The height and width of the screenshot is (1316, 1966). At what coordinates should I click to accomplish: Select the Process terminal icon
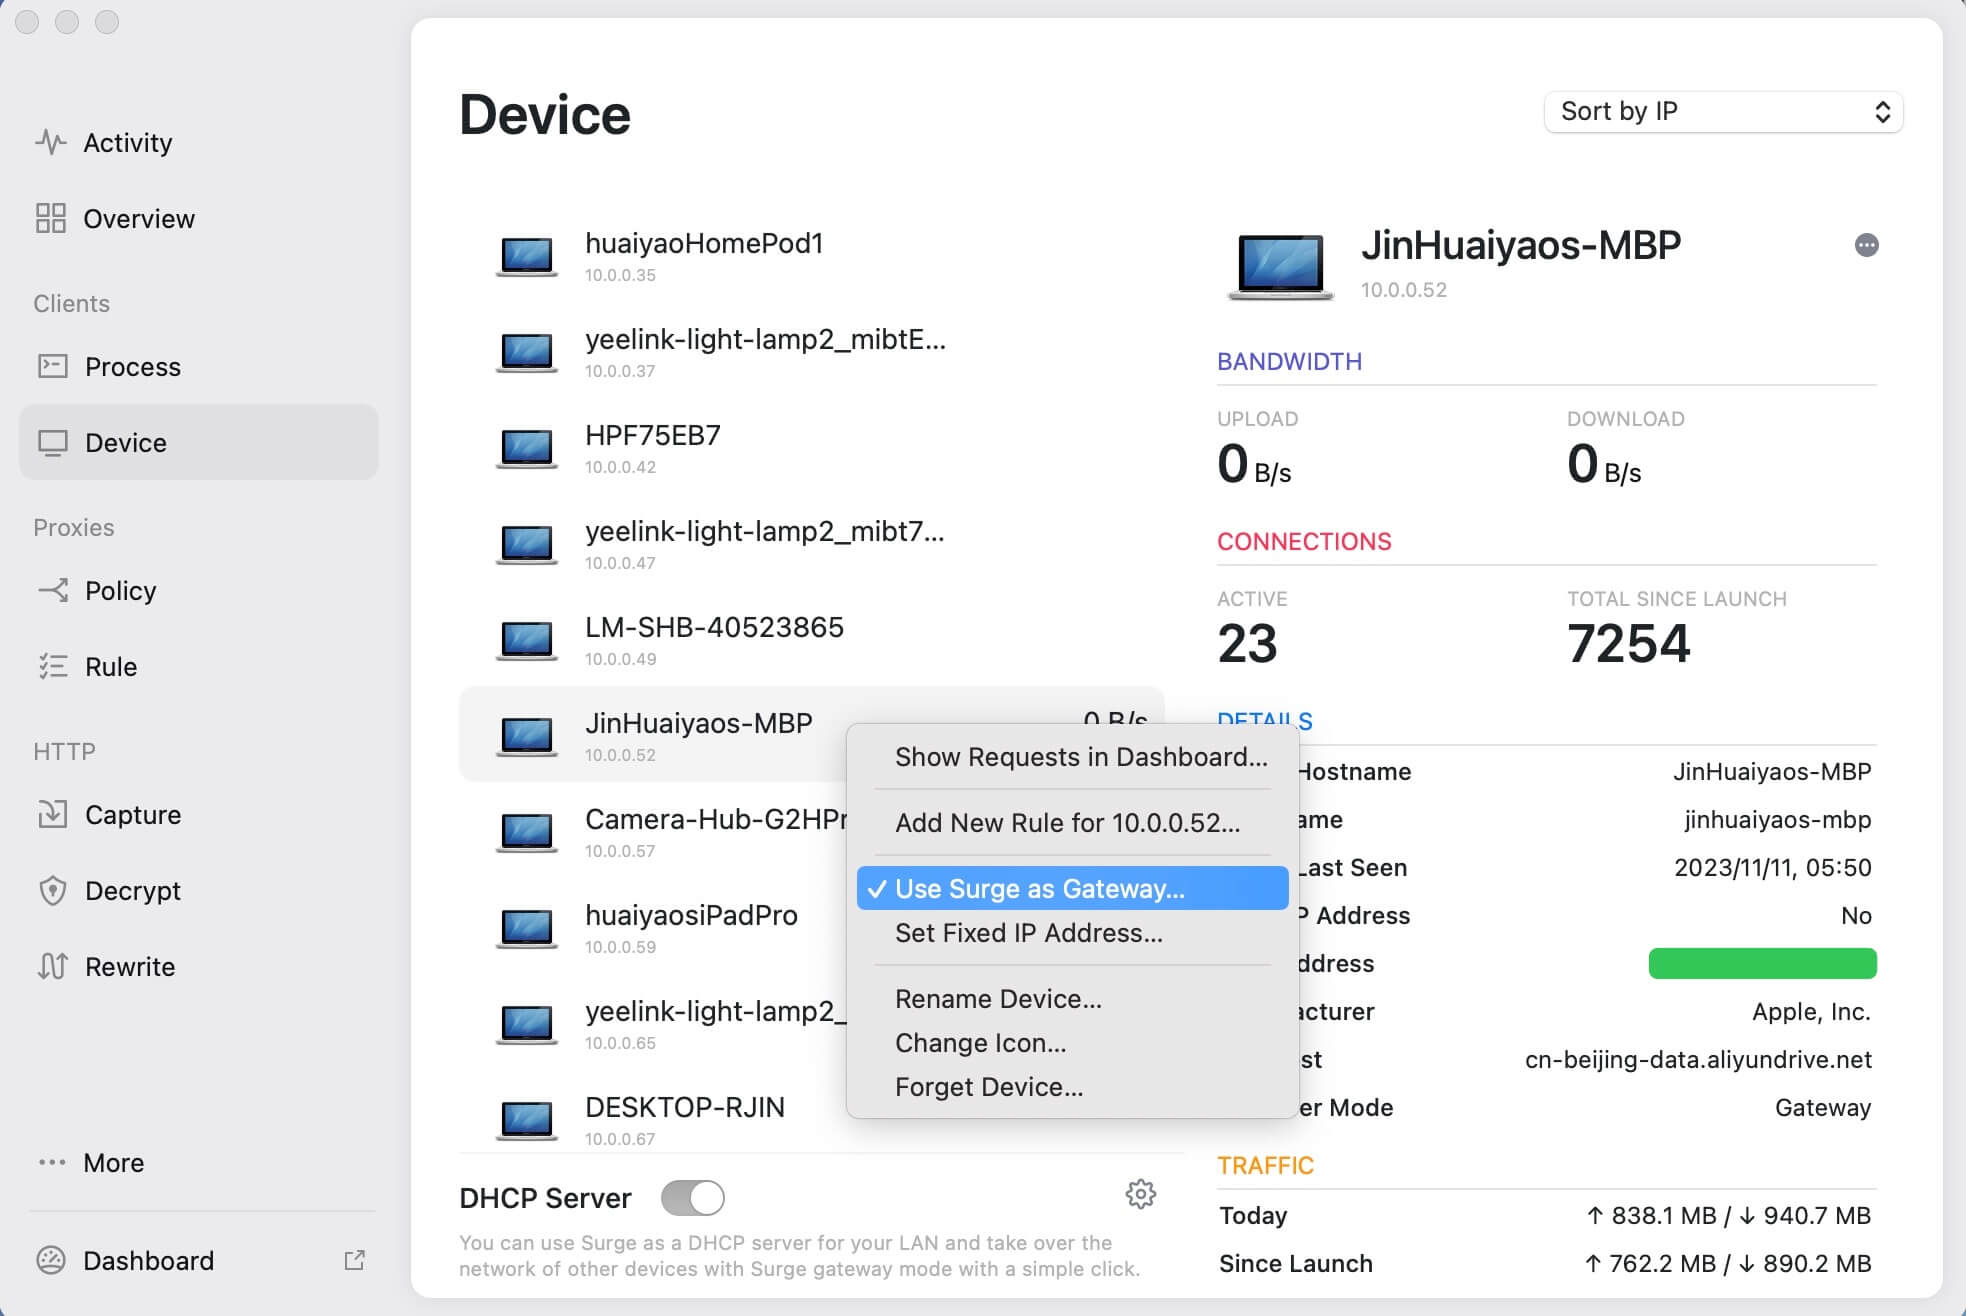(52, 366)
